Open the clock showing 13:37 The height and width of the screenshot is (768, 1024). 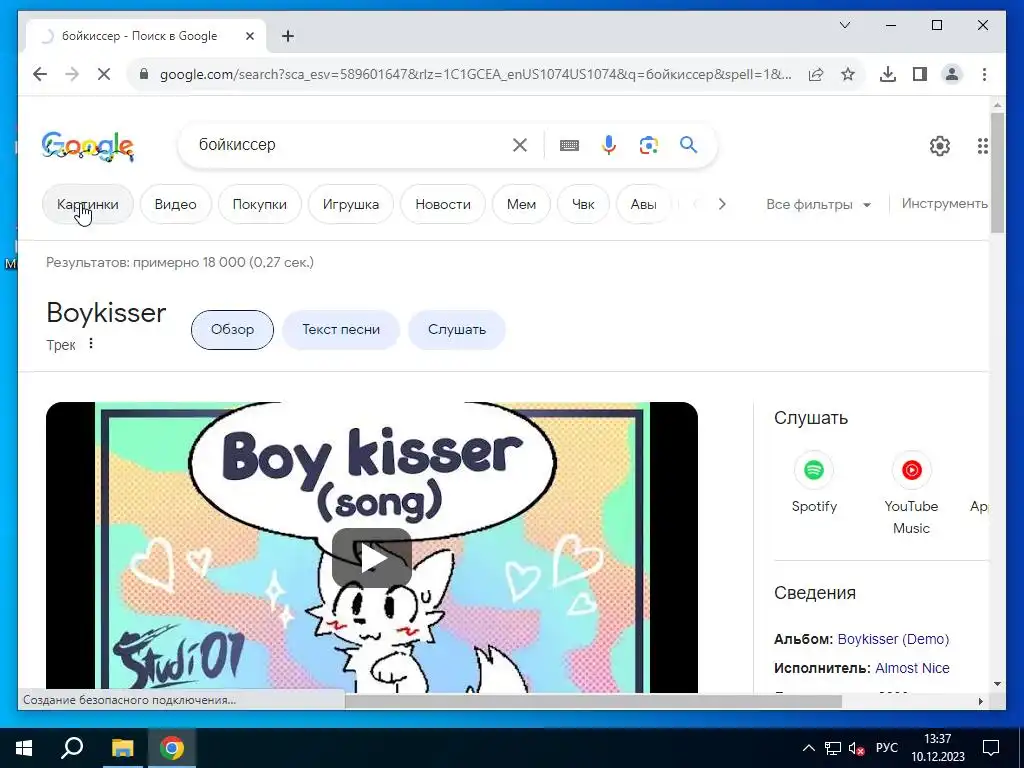click(x=938, y=748)
